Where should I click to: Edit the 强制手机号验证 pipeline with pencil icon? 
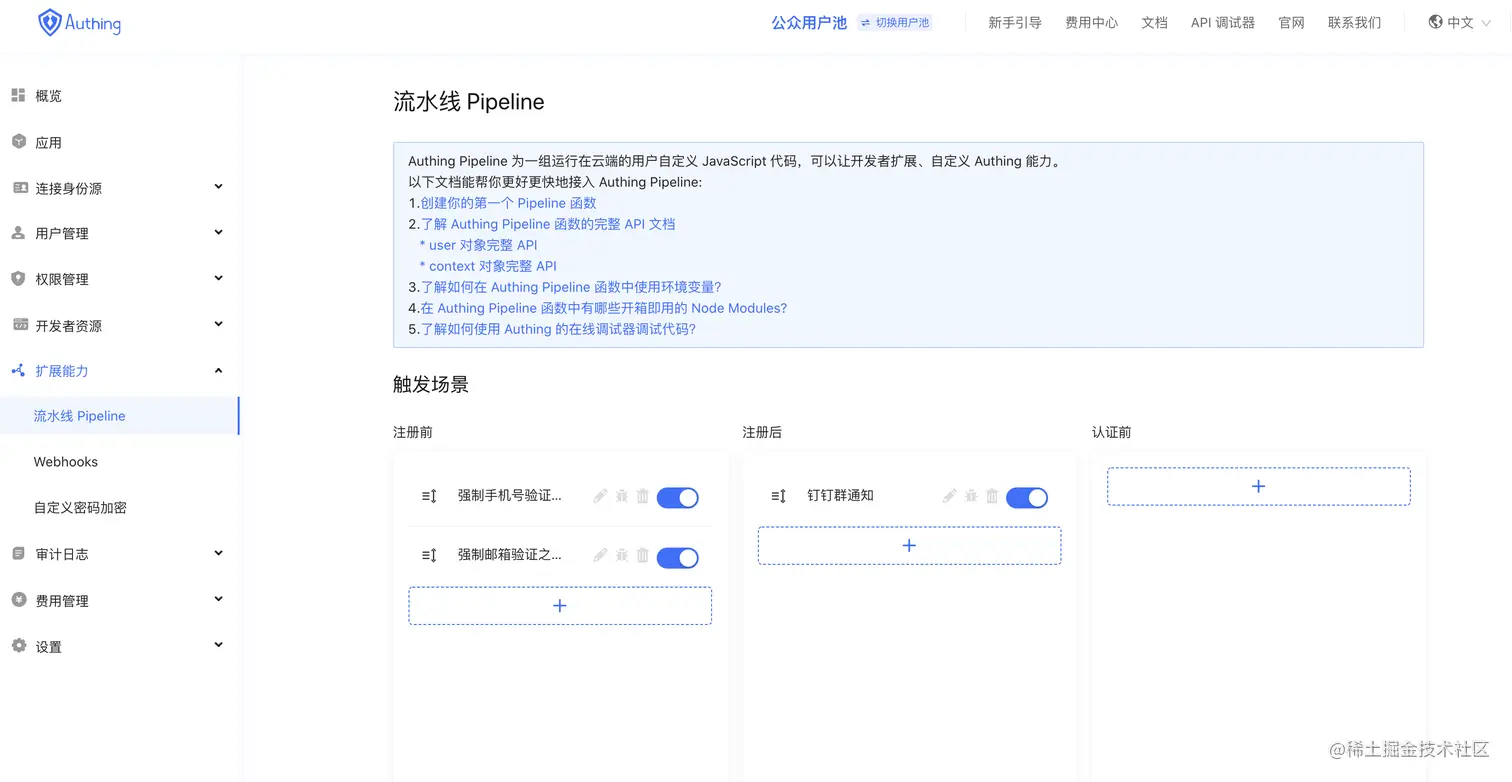pyautogui.click(x=600, y=495)
